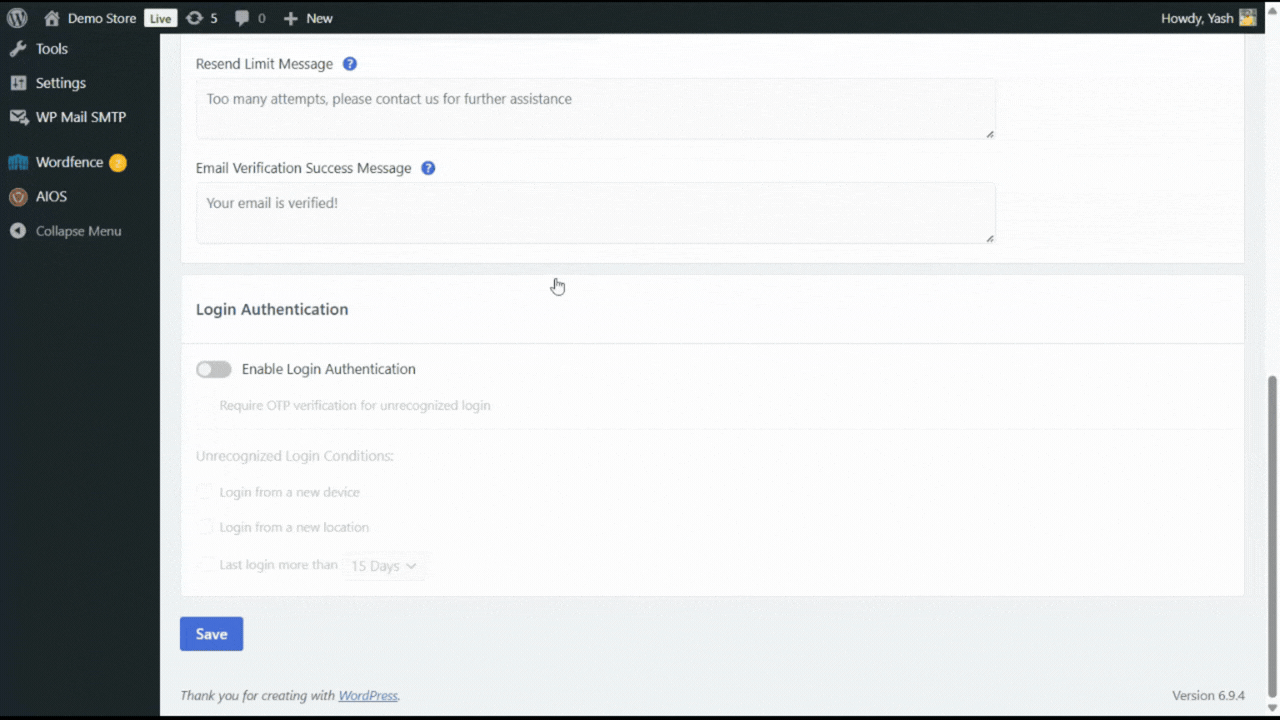Click the WordPress logo icon
Viewport: 1280px width, 720px height.
coord(17,18)
